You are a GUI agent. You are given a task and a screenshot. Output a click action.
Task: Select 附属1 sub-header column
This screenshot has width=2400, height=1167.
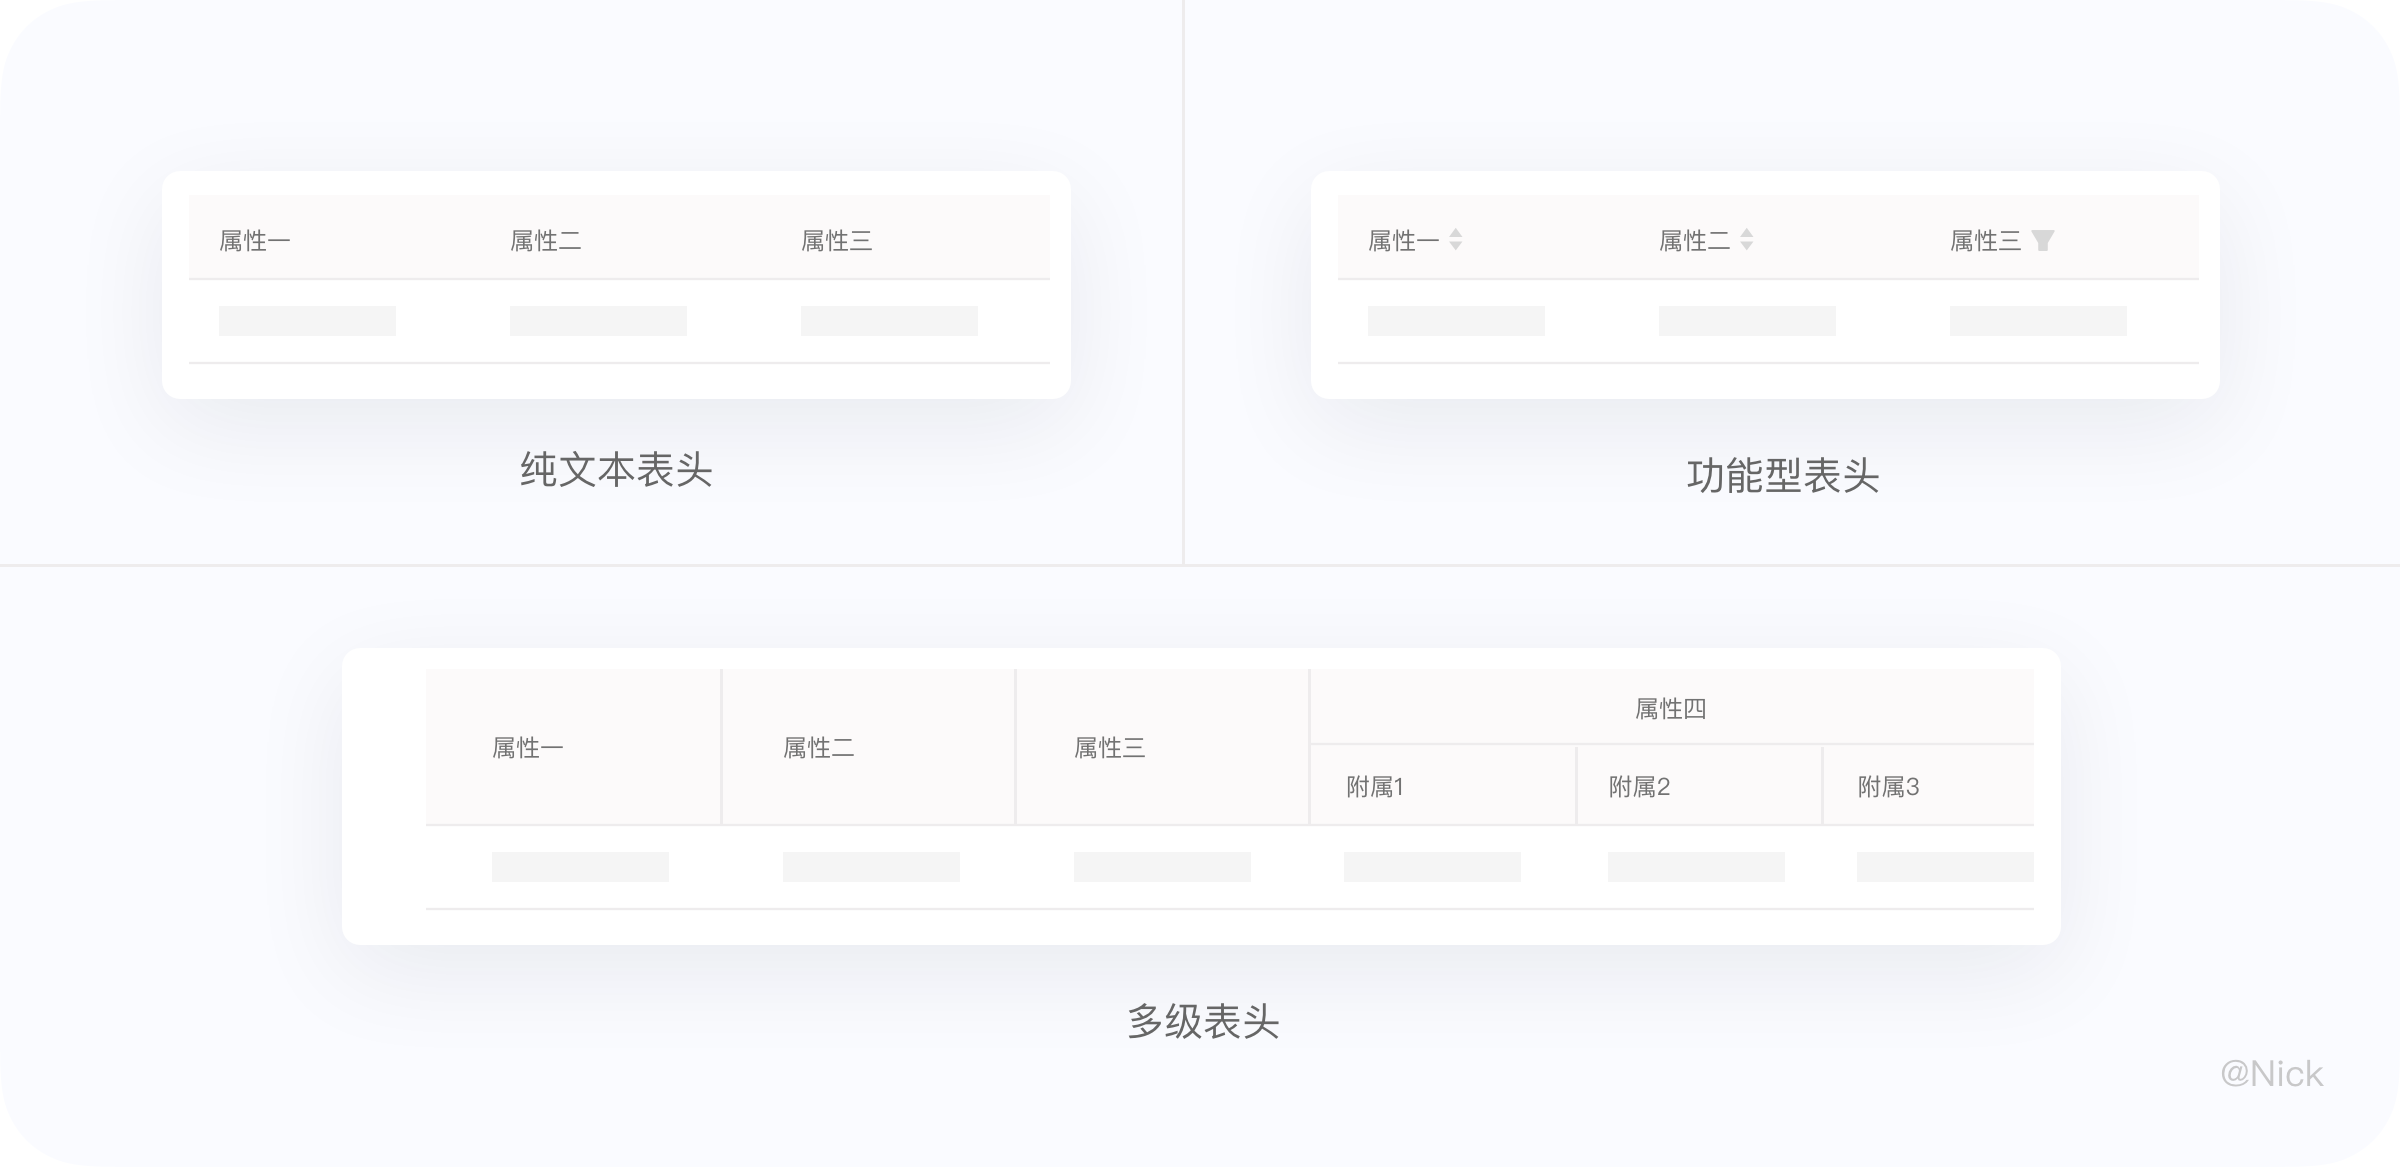pyautogui.click(x=1375, y=787)
